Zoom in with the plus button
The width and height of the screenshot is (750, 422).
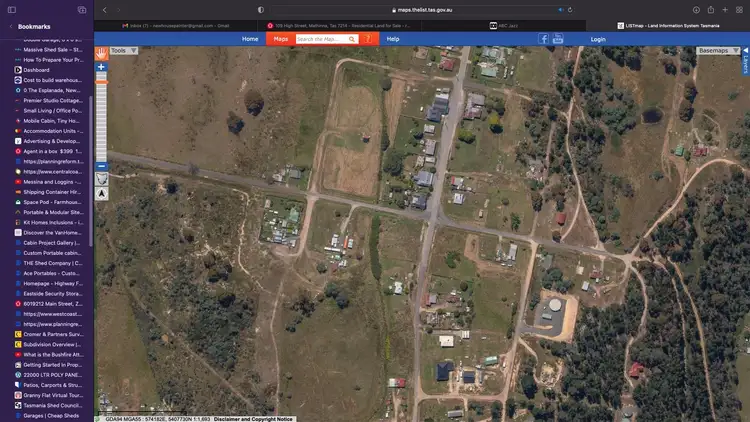pyautogui.click(x=101, y=67)
